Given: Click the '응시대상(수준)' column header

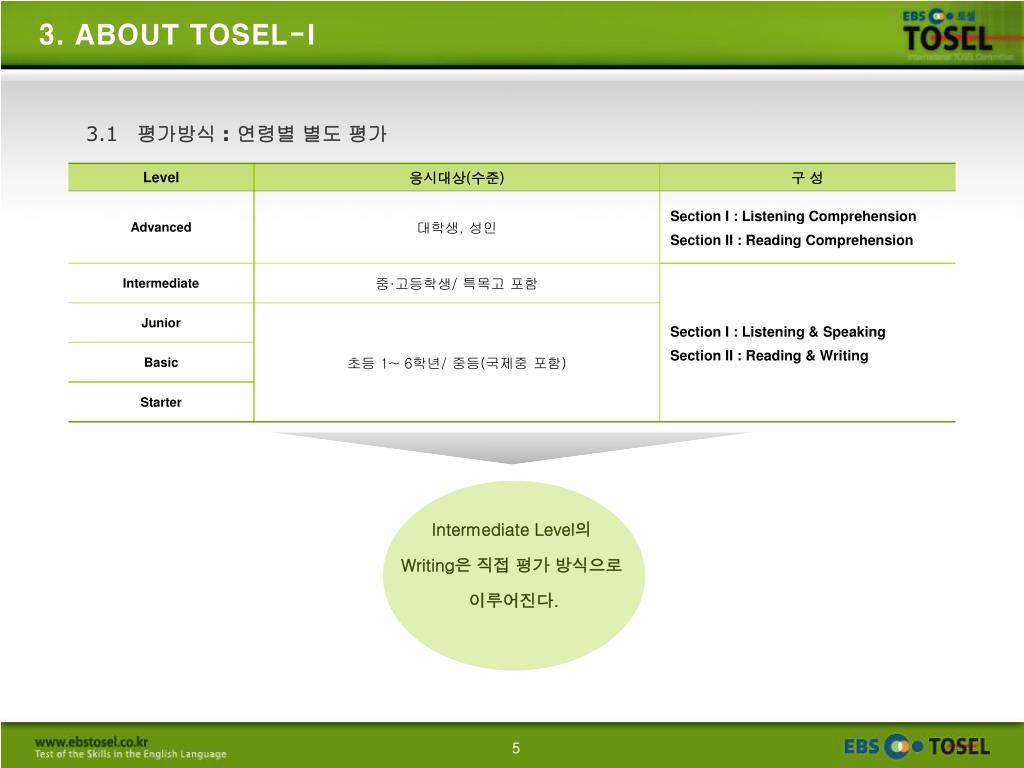Looking at the screenshot, I should pos(456,178).
